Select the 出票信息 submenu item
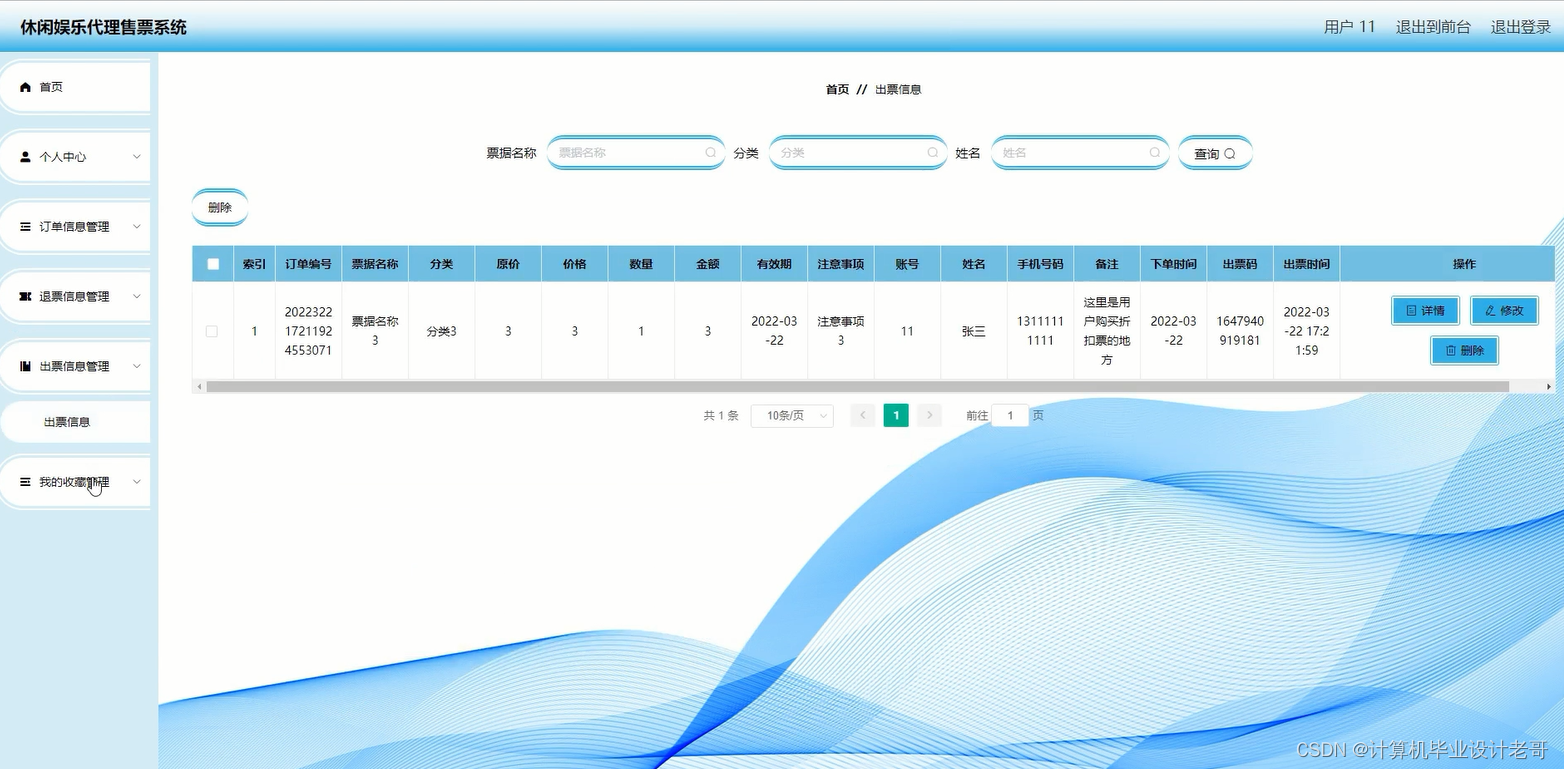The image size is (1564, 769). pos(75,422)
